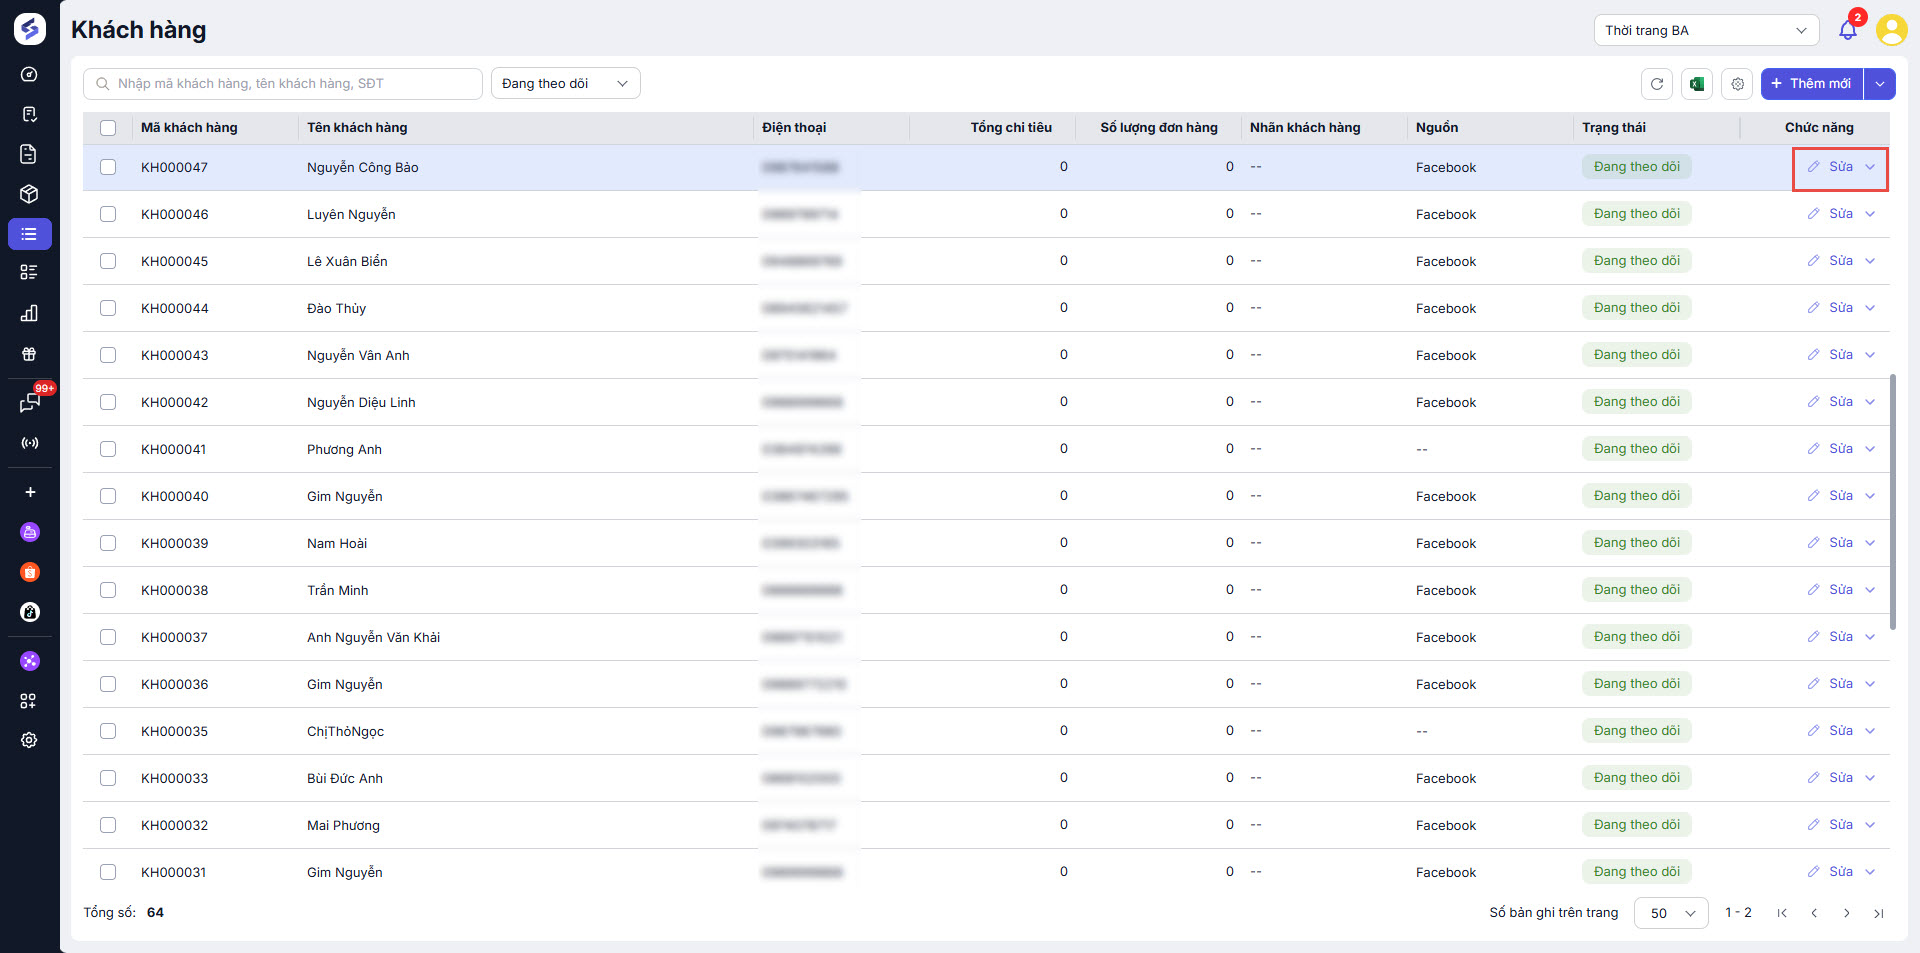Expand the "Thời trang BA" store selector
Image resolution: width=1920 pixels, height=953 pixels.
pos(1705,30)
